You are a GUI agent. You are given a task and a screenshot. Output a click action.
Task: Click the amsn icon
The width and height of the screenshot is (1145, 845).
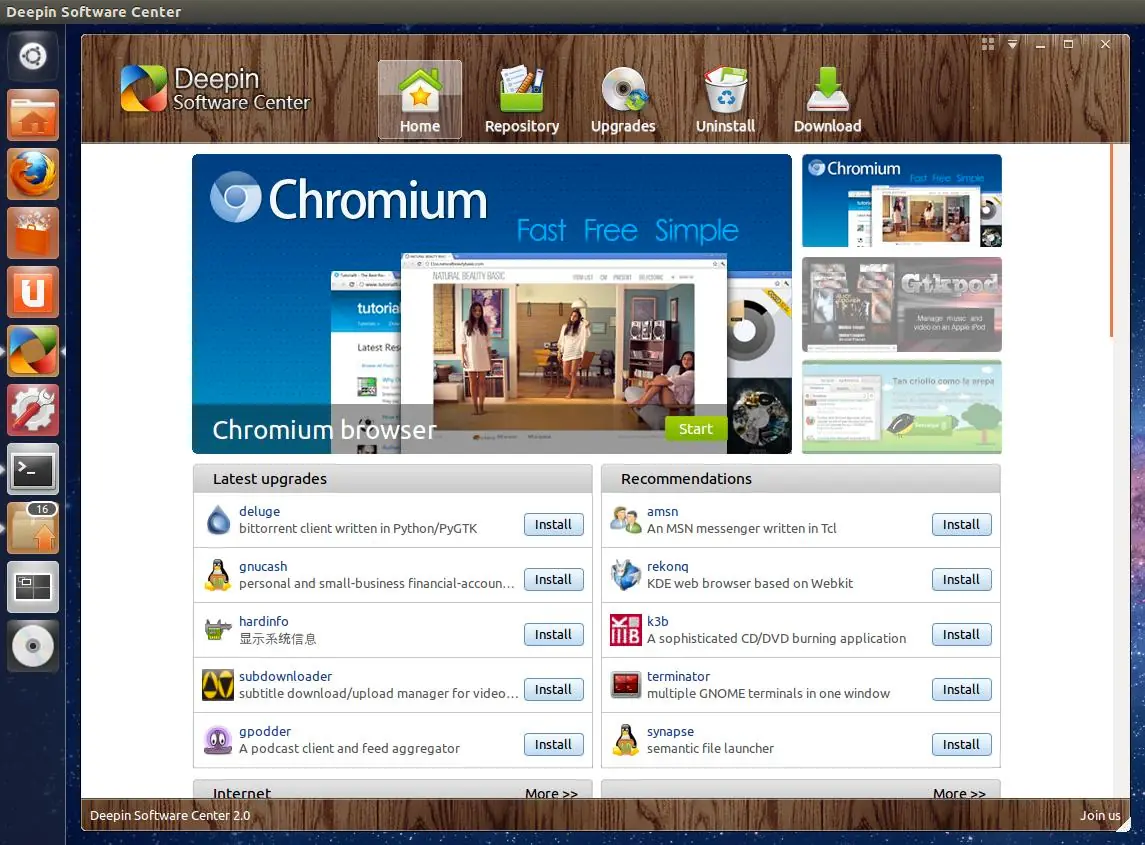[x=626, y=520]
